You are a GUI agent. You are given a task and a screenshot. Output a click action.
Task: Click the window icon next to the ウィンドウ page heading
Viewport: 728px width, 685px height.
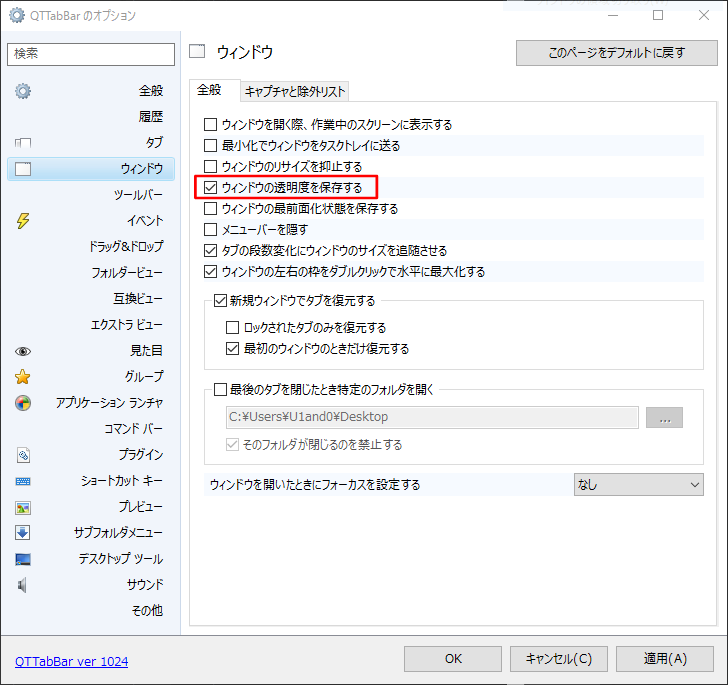point(197,51)
